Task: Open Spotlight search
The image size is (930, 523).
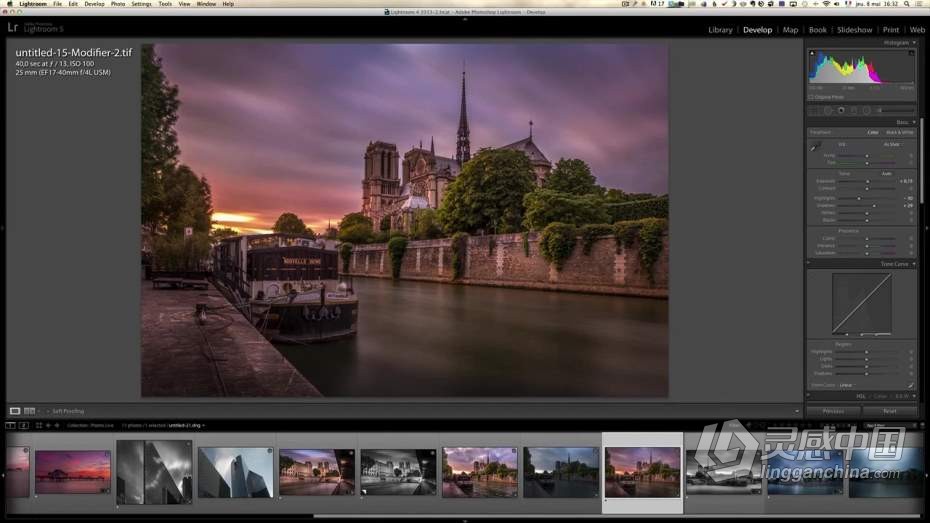Action: click(x=909, y=4)
